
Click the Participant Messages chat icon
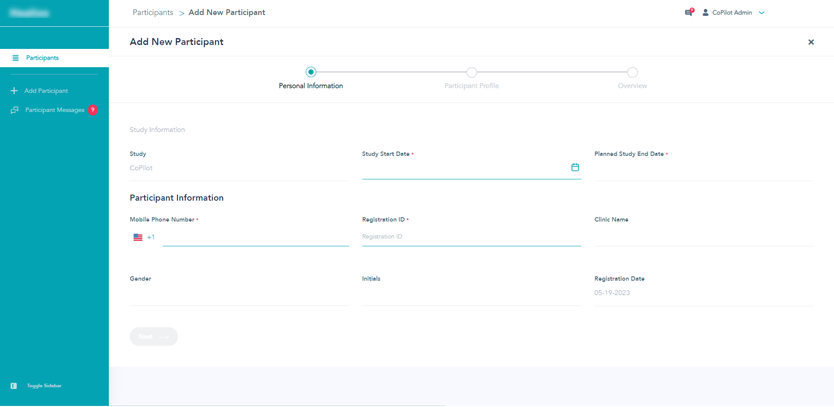tap(14, 110)
